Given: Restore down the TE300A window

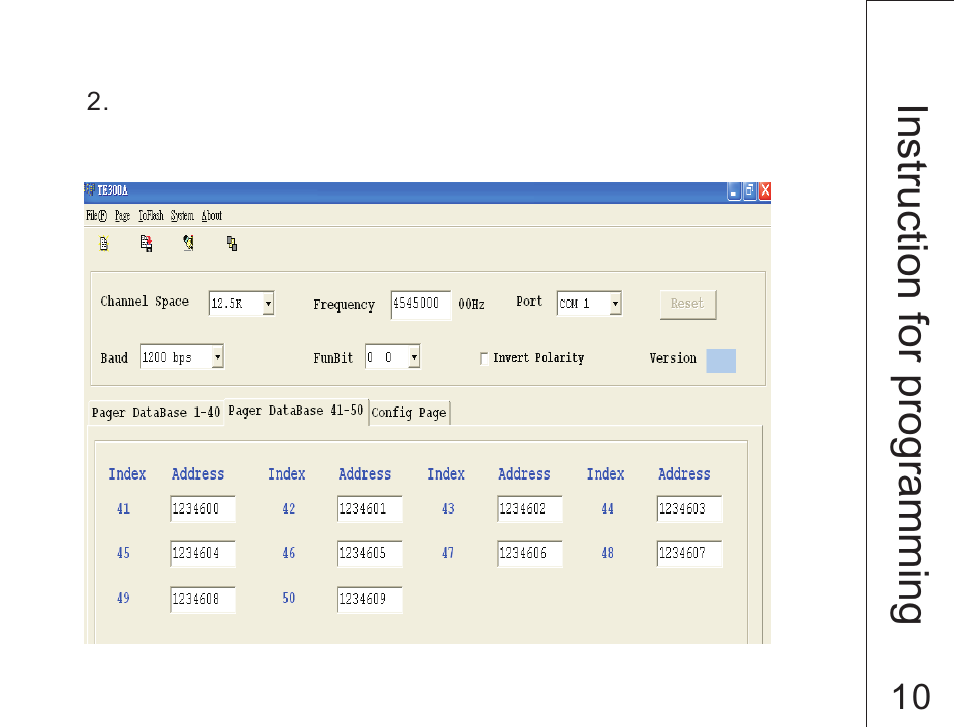Looking at the screenshot, I should [750, 192].
